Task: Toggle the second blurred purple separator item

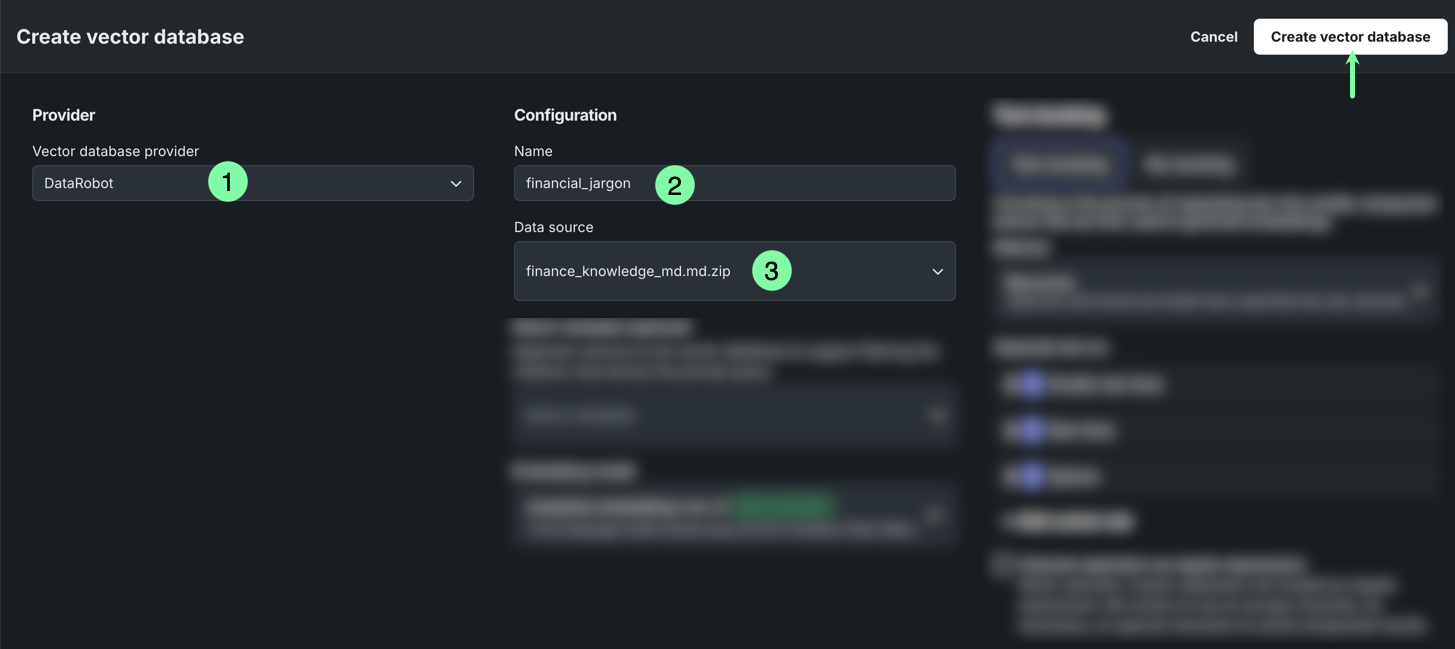Action: 1031,430
